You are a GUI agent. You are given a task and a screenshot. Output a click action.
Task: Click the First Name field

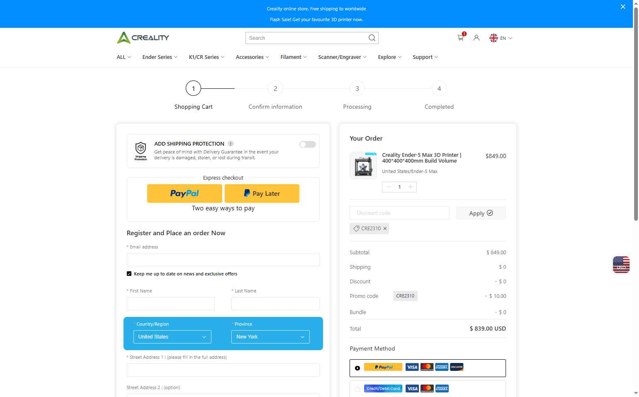click(170, 304)
